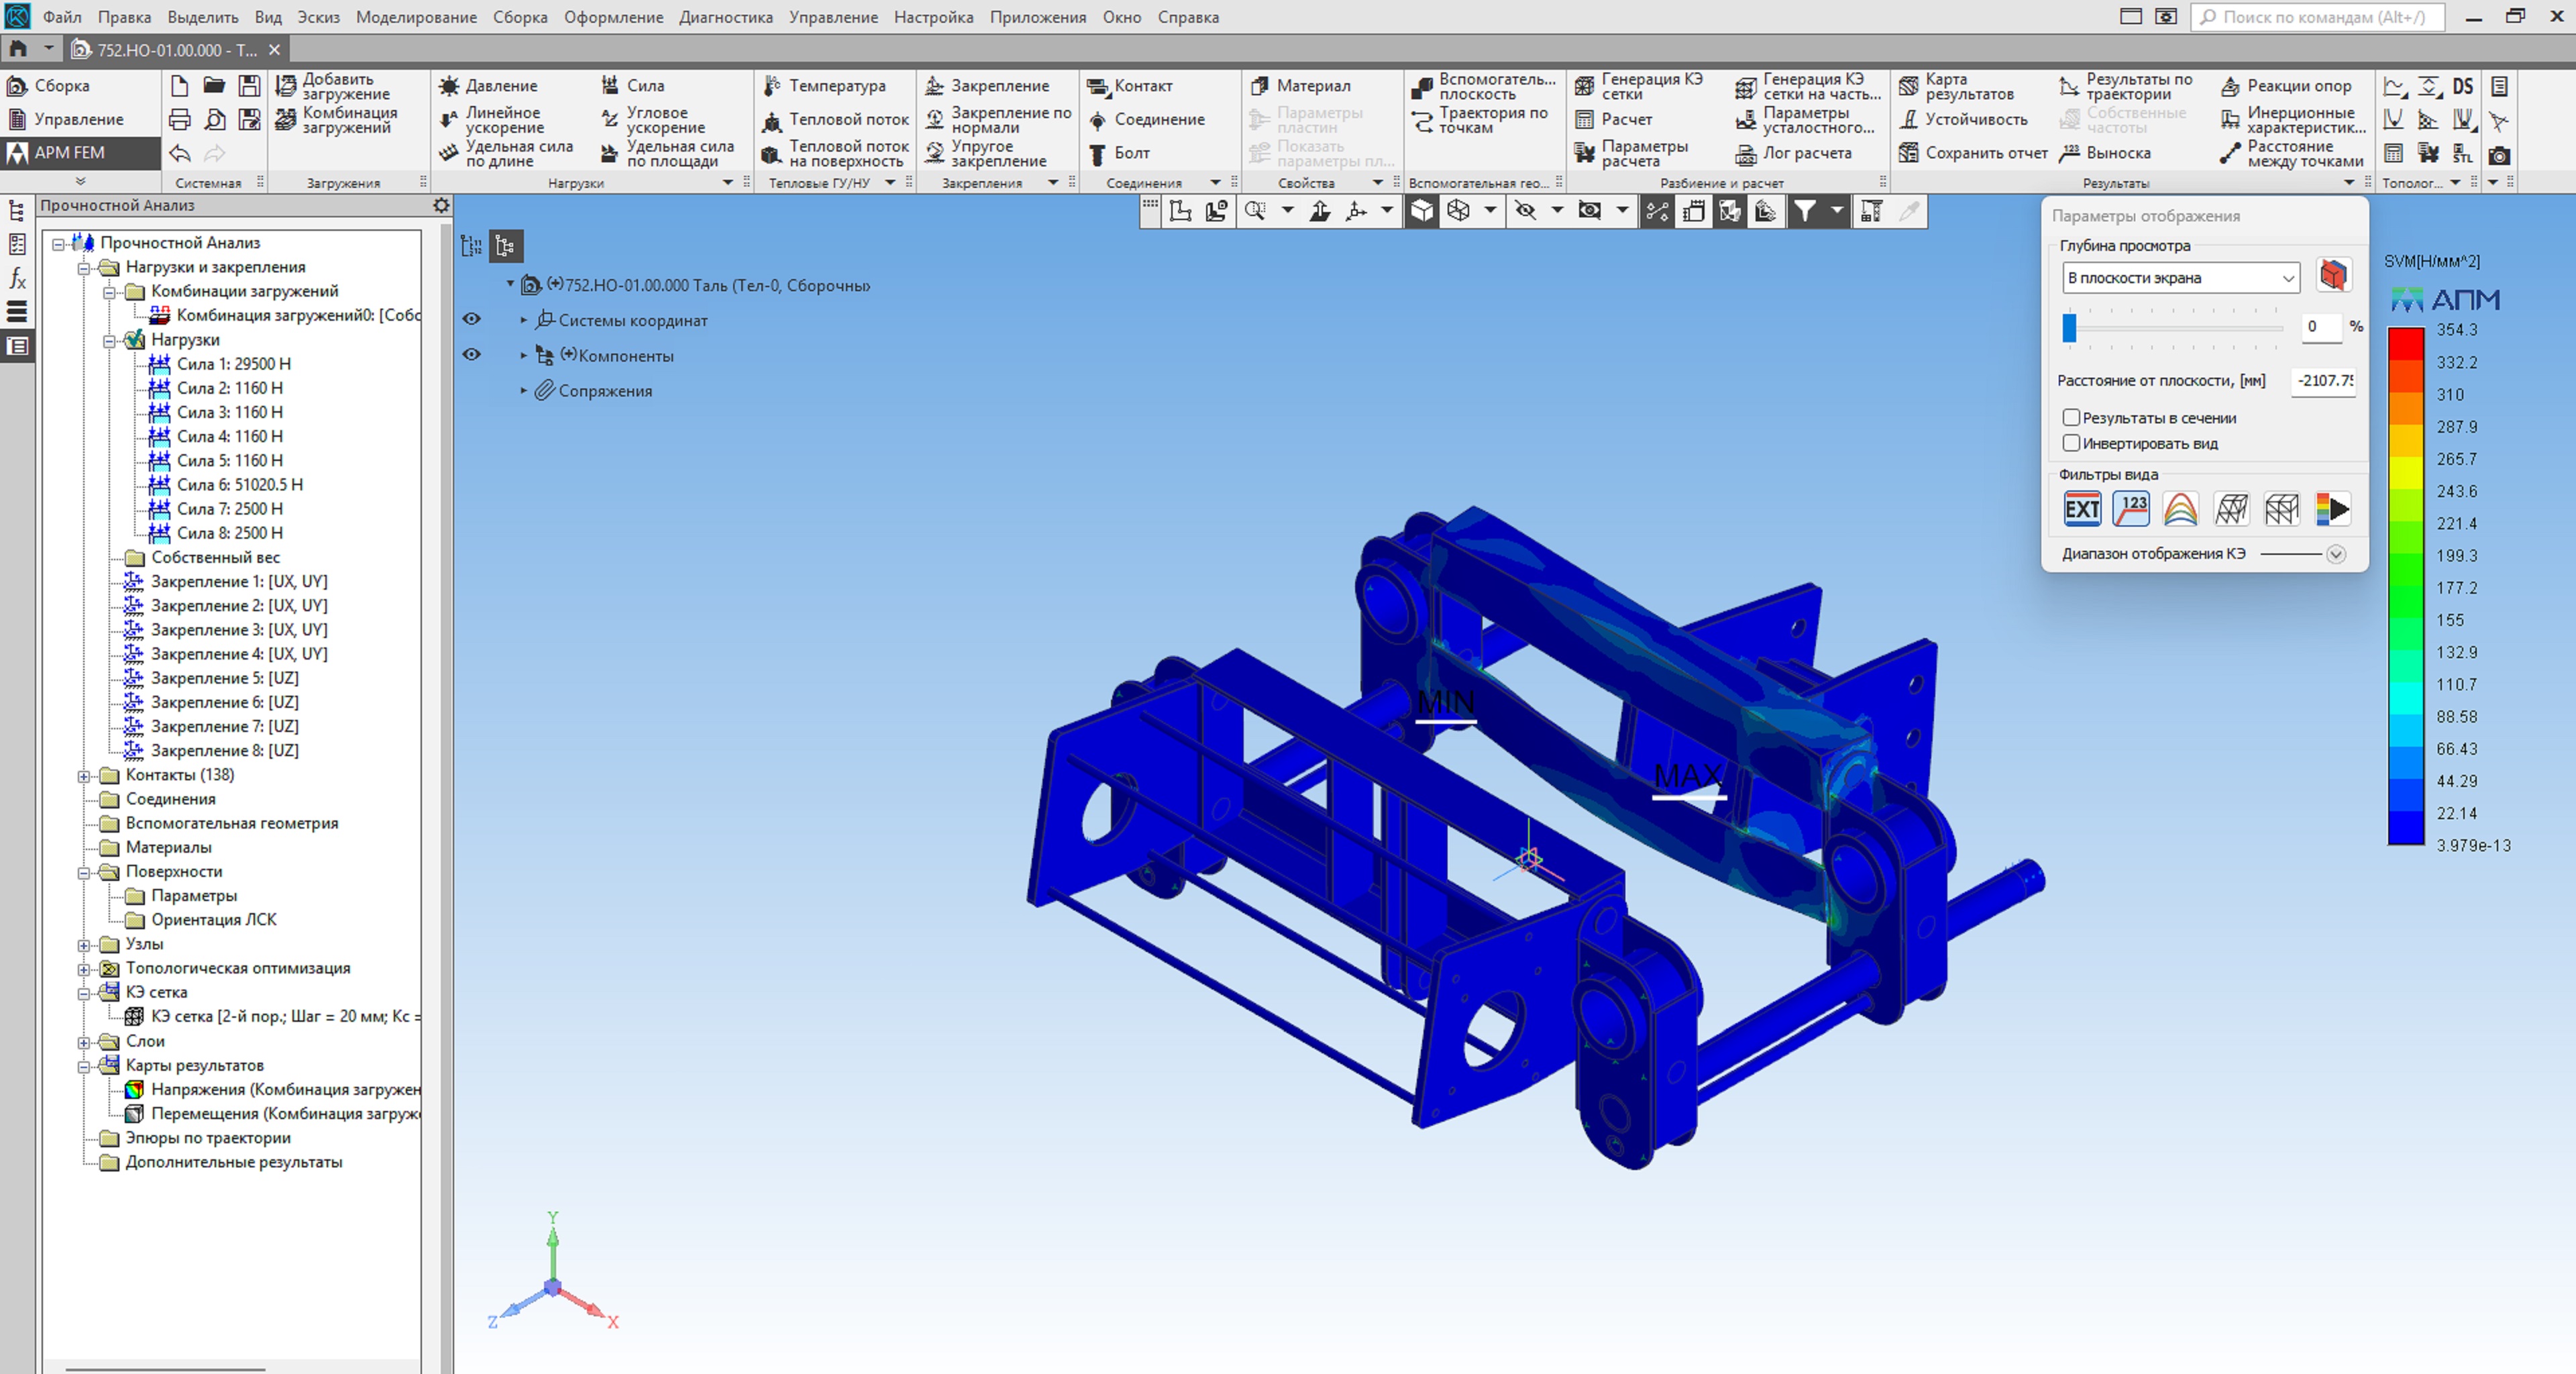Image resolution: width=2576 pixels, height=1374 pixels.
Task: Click the EXT view filter icon
Action: 2082,509
